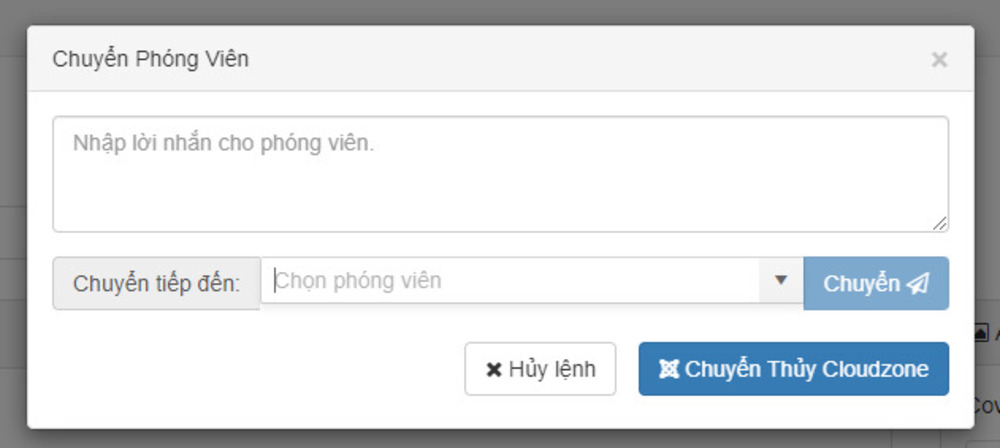The height and width of the screenshot is (448, 1000).
Task: Click the textarea resize grip corner
Action: pyautogui.click(x=940, y=224)
